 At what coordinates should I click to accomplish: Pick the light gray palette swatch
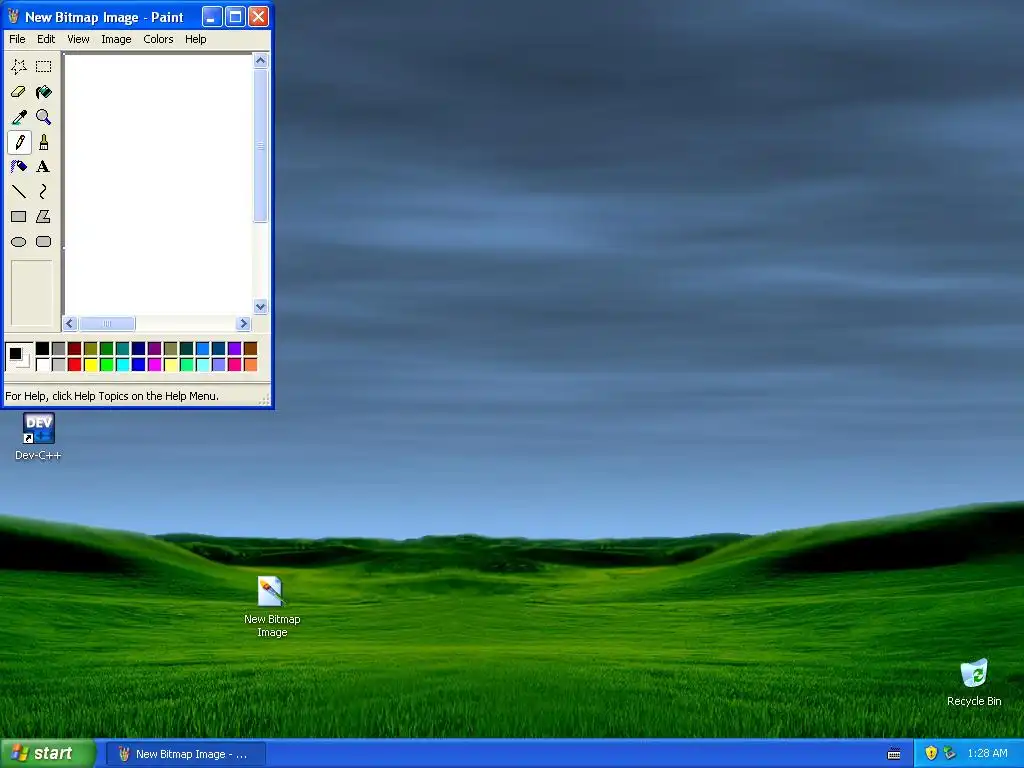[x=59, y=364]
